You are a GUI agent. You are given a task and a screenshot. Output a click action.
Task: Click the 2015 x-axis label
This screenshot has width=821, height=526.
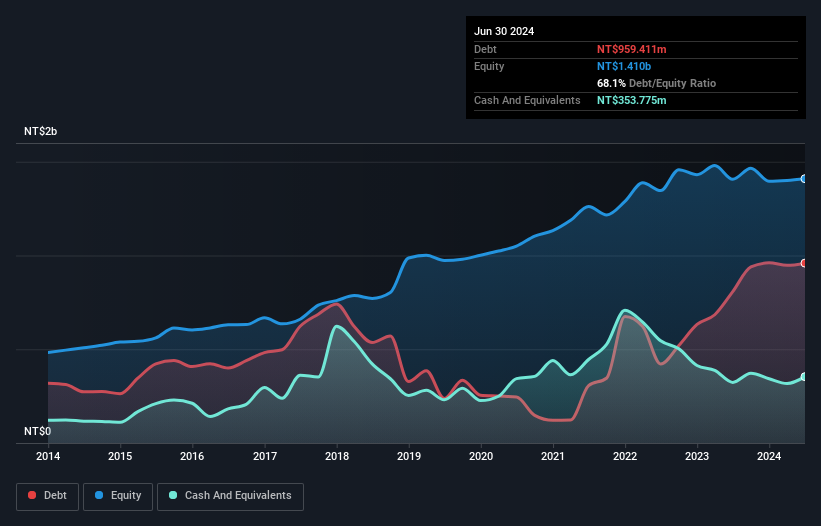point(120,456)
